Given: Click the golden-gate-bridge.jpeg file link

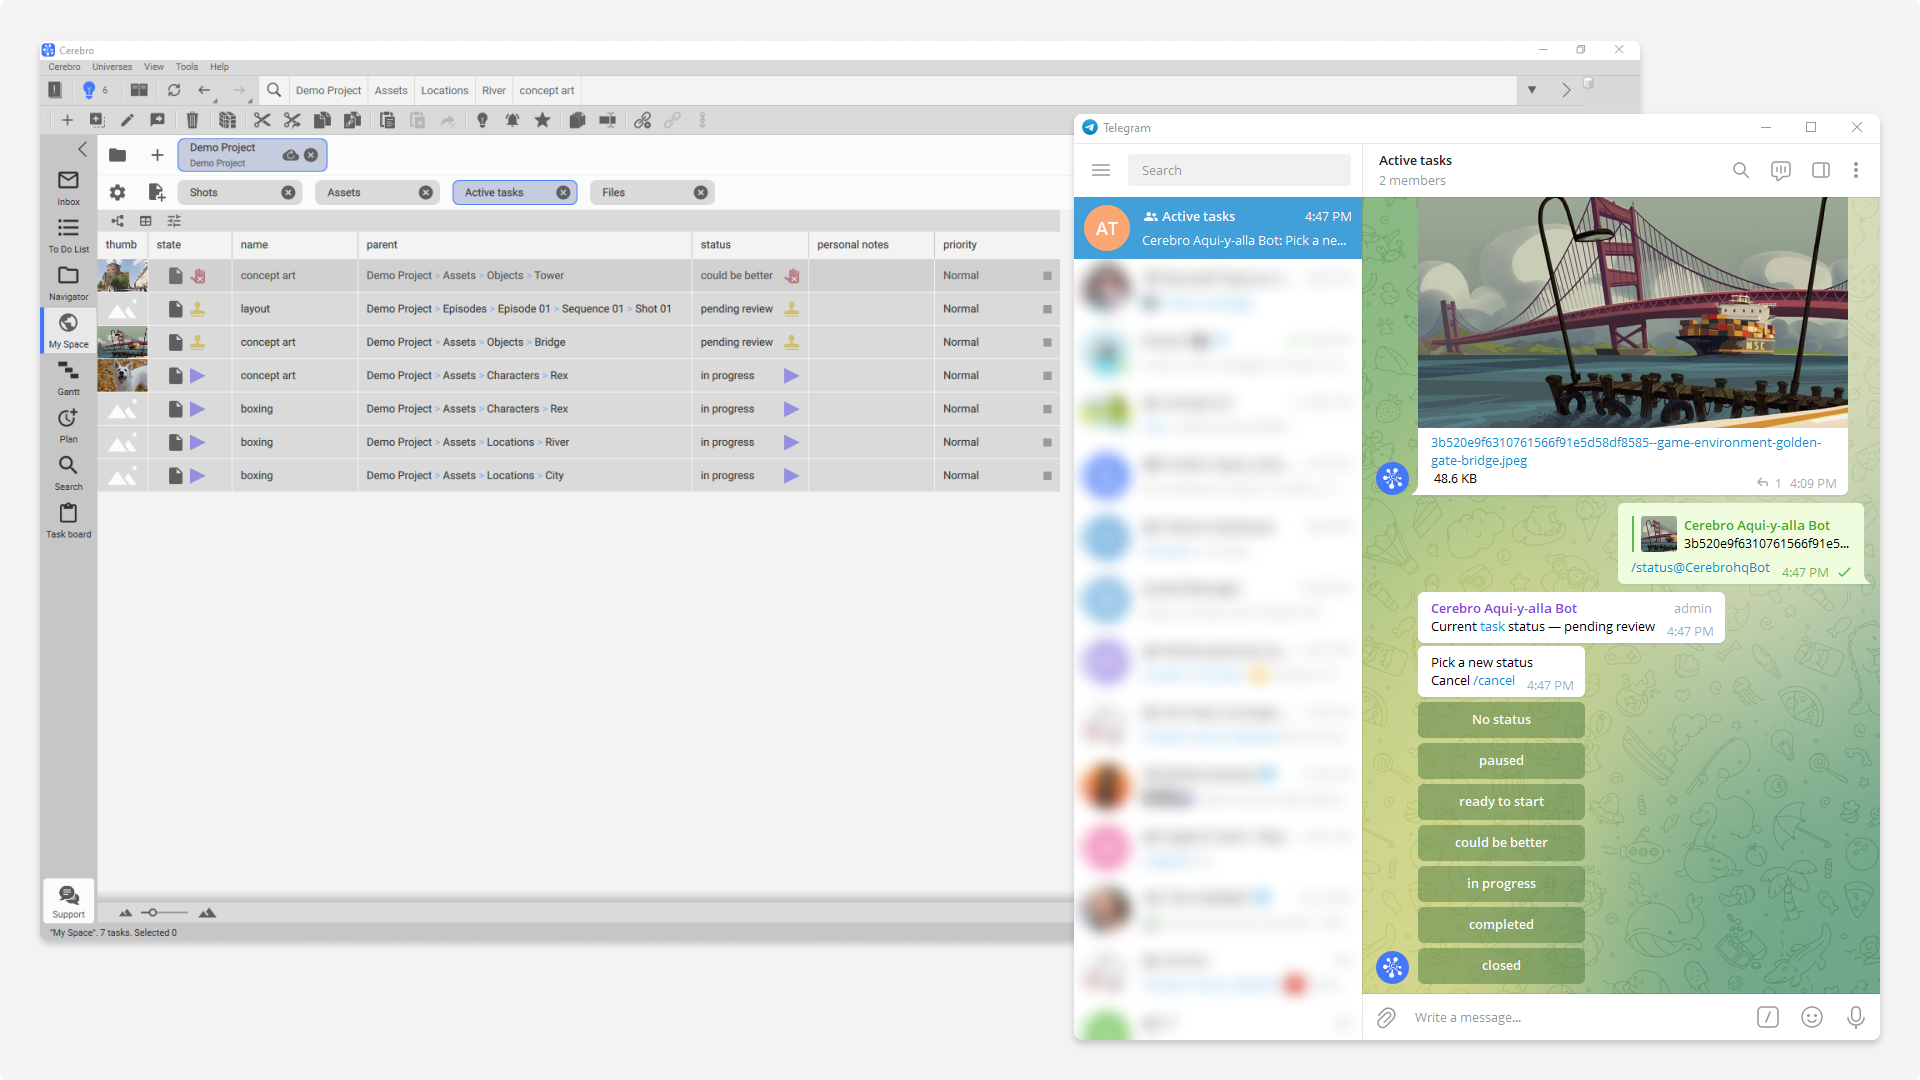Looking at the screenshot, I should [x=1626, y=451].
